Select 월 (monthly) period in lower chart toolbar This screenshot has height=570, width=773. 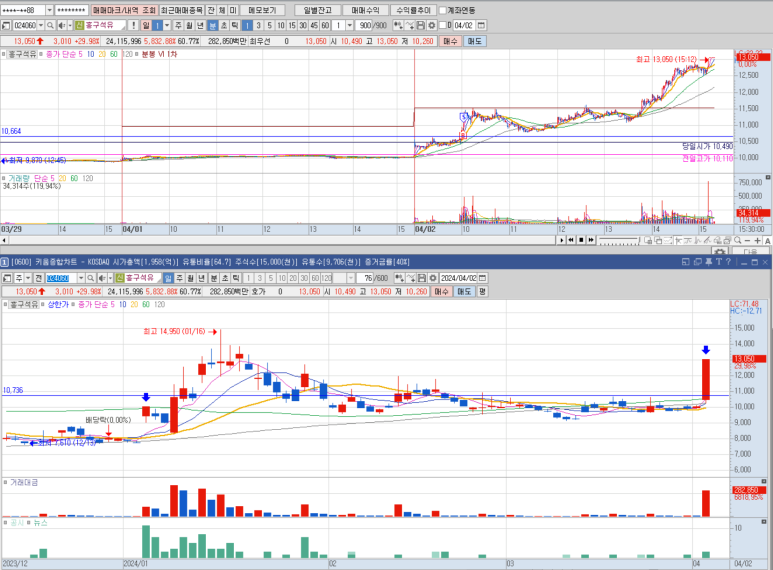190,278
